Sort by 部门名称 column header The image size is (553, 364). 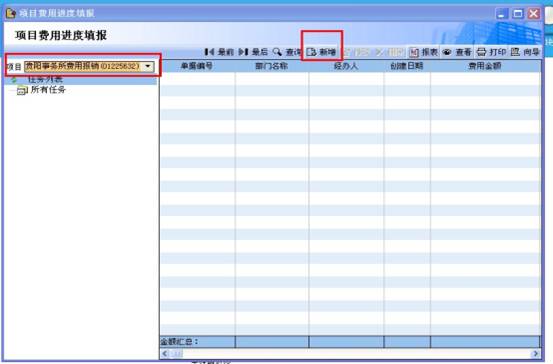pos(272,66)
